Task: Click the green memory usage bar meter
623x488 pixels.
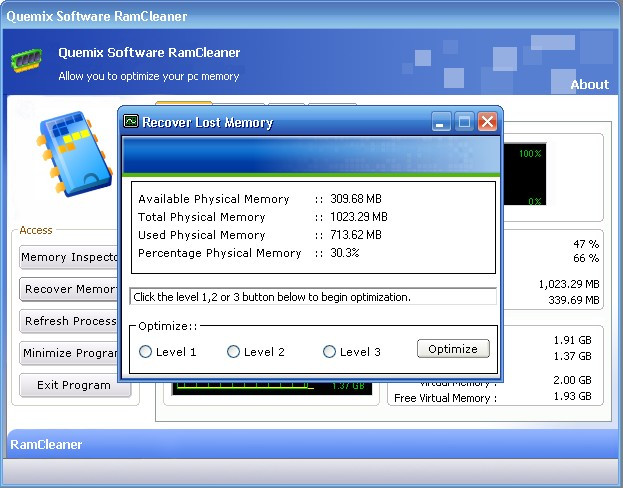Action: (x=272, y=387)
